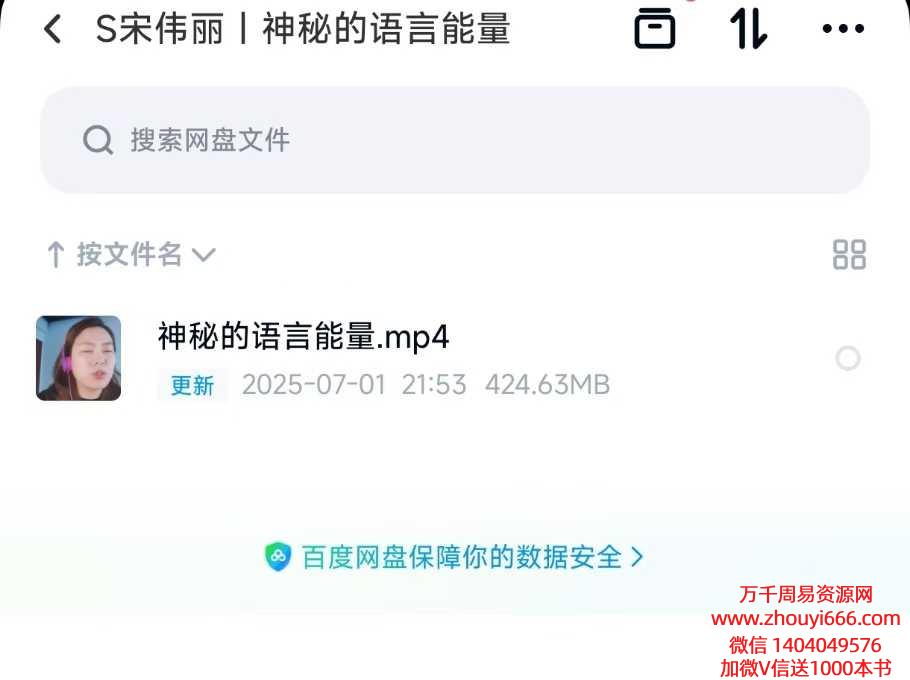
Task: Tap the Baidu Netdisk shield icon
Action: click(277, 557)
